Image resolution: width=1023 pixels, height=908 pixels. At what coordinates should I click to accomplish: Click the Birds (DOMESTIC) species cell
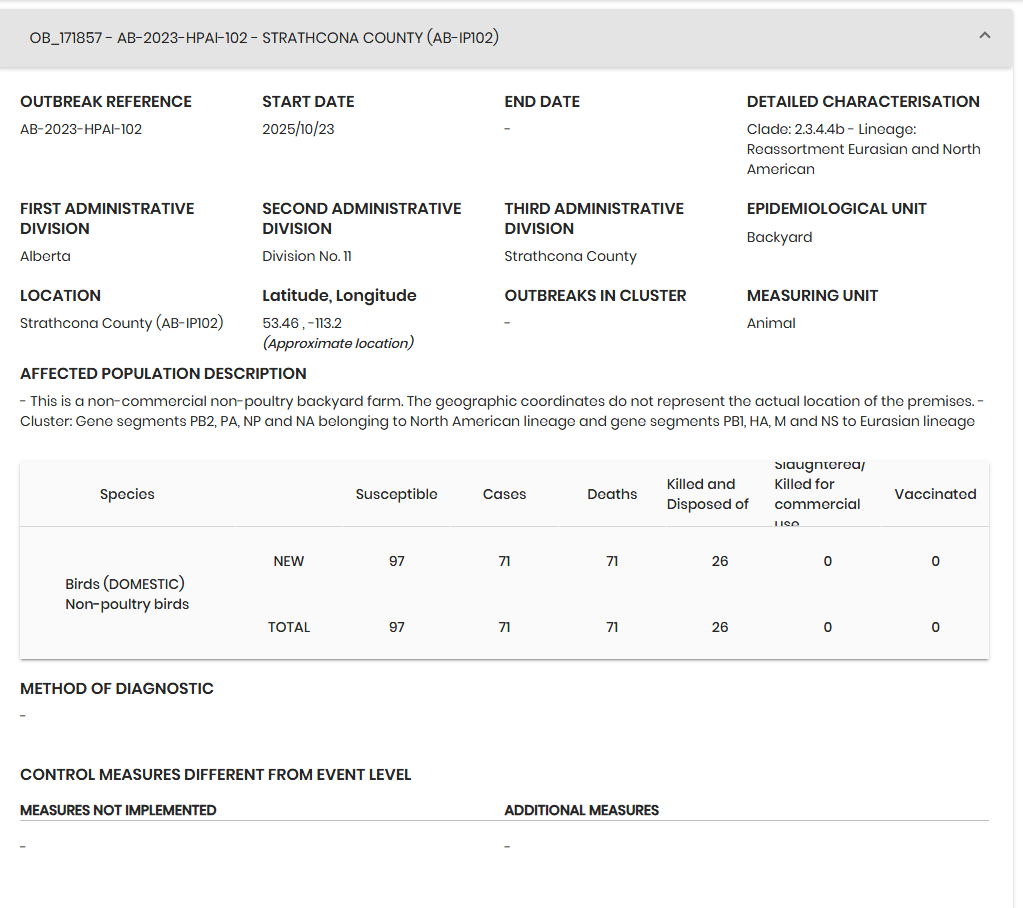pos(126,584)
